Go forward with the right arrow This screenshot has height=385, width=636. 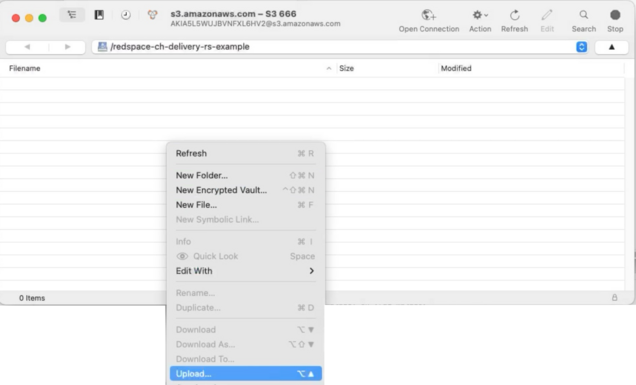point(67,47)
